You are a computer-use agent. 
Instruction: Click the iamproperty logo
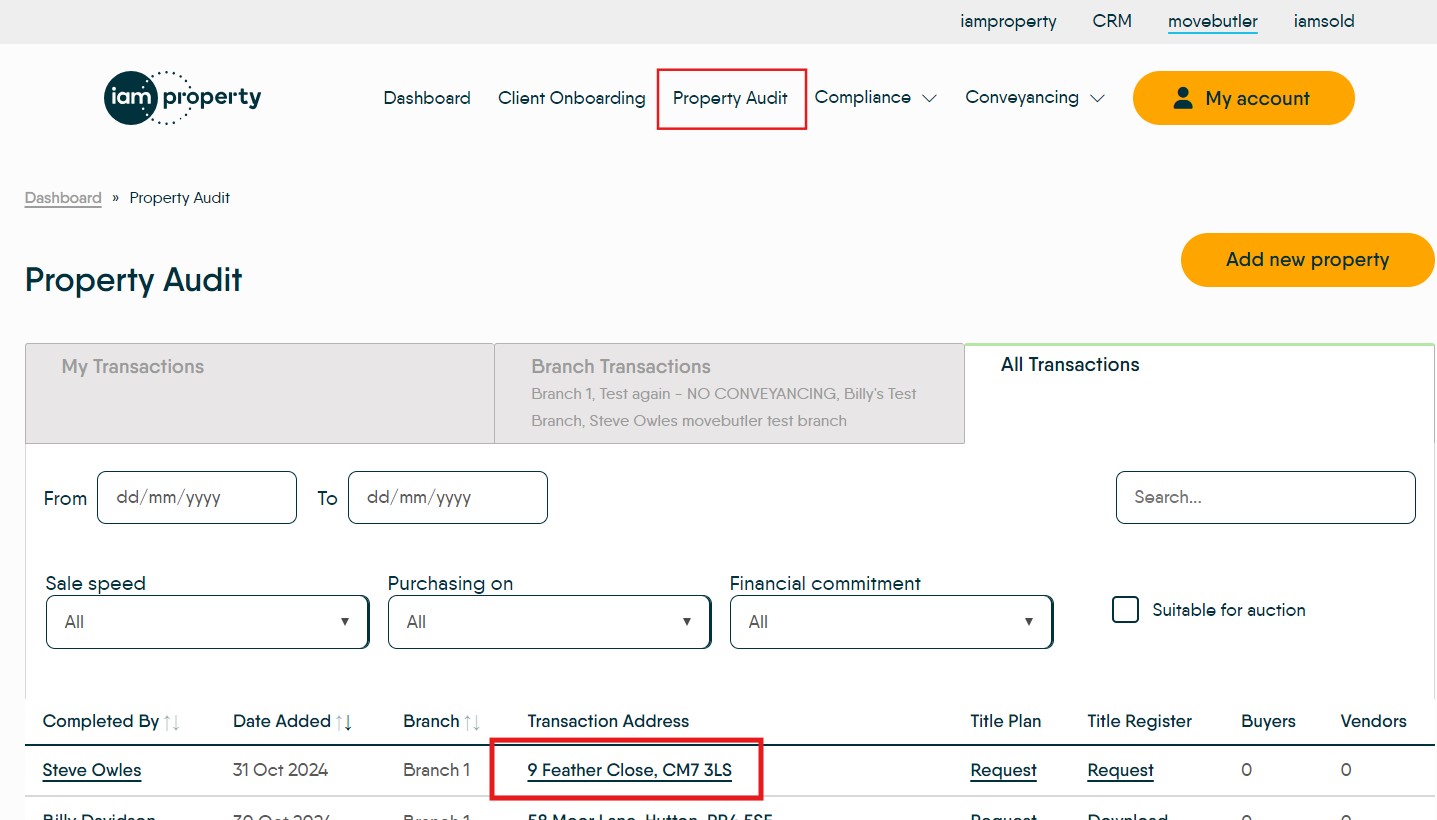pos(182,98)
